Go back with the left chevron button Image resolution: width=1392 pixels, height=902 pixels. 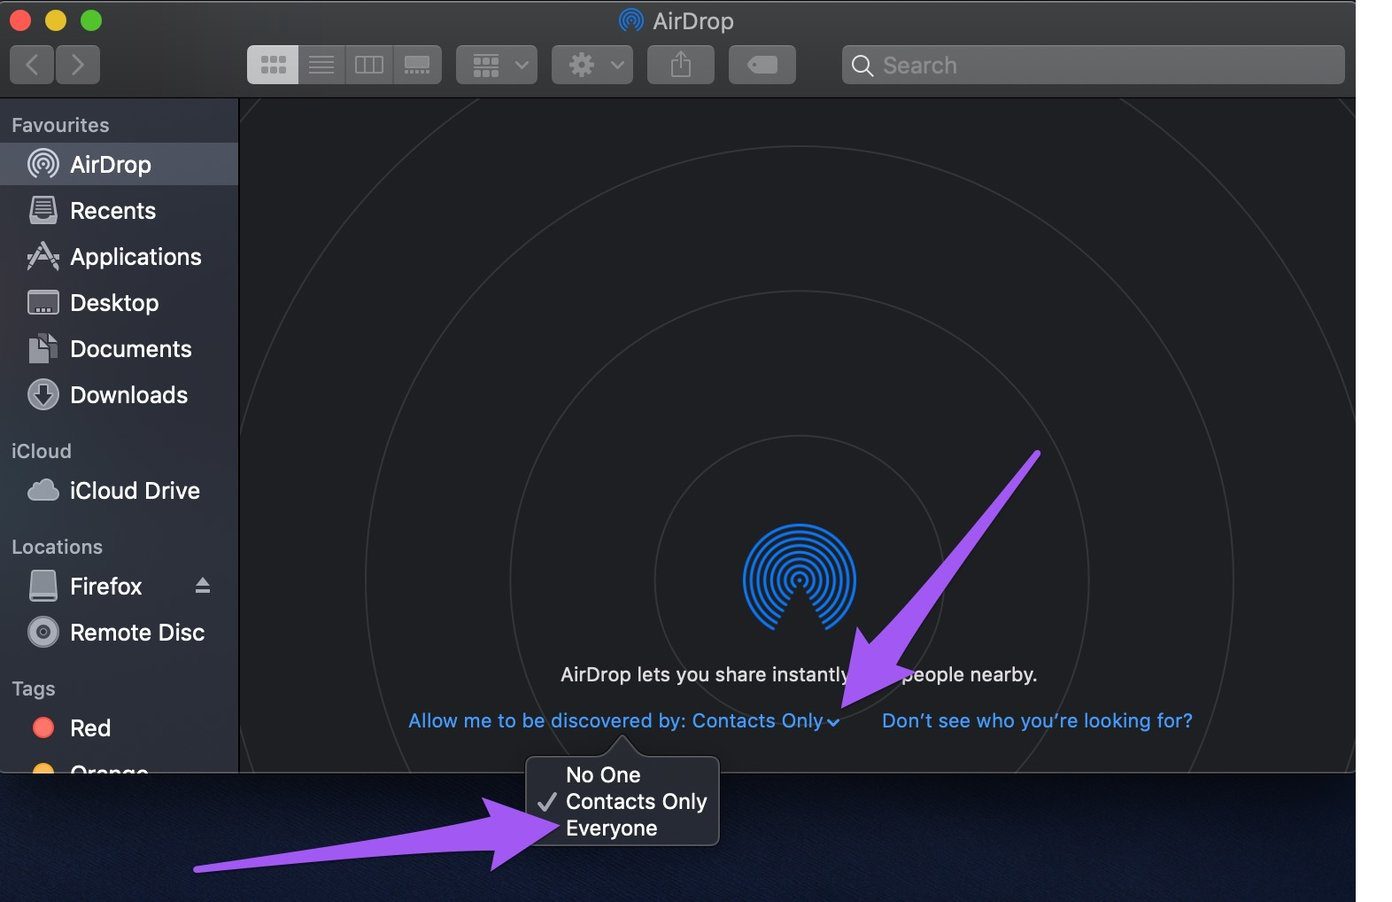(32, 65)
